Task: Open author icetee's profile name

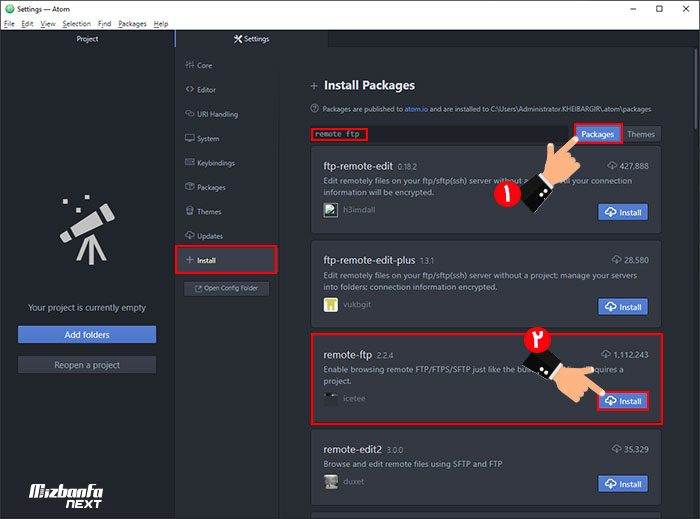Action: (354, 399)
